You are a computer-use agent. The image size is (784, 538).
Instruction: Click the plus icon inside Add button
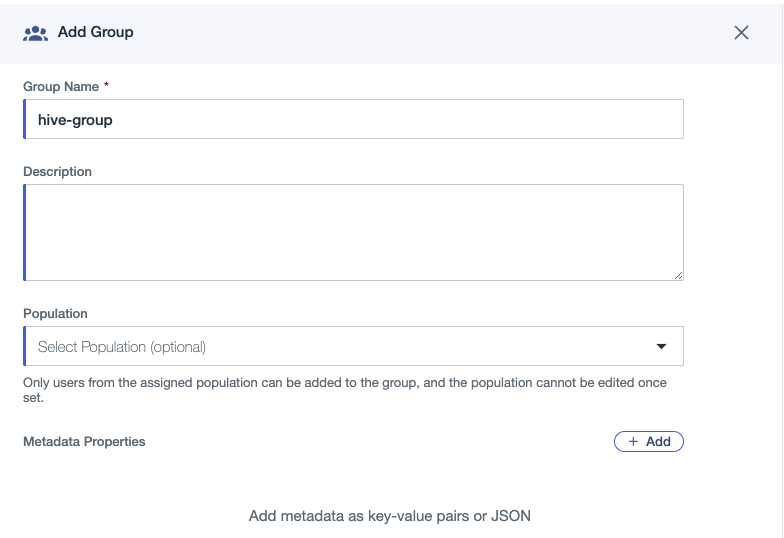coord(633,442)
